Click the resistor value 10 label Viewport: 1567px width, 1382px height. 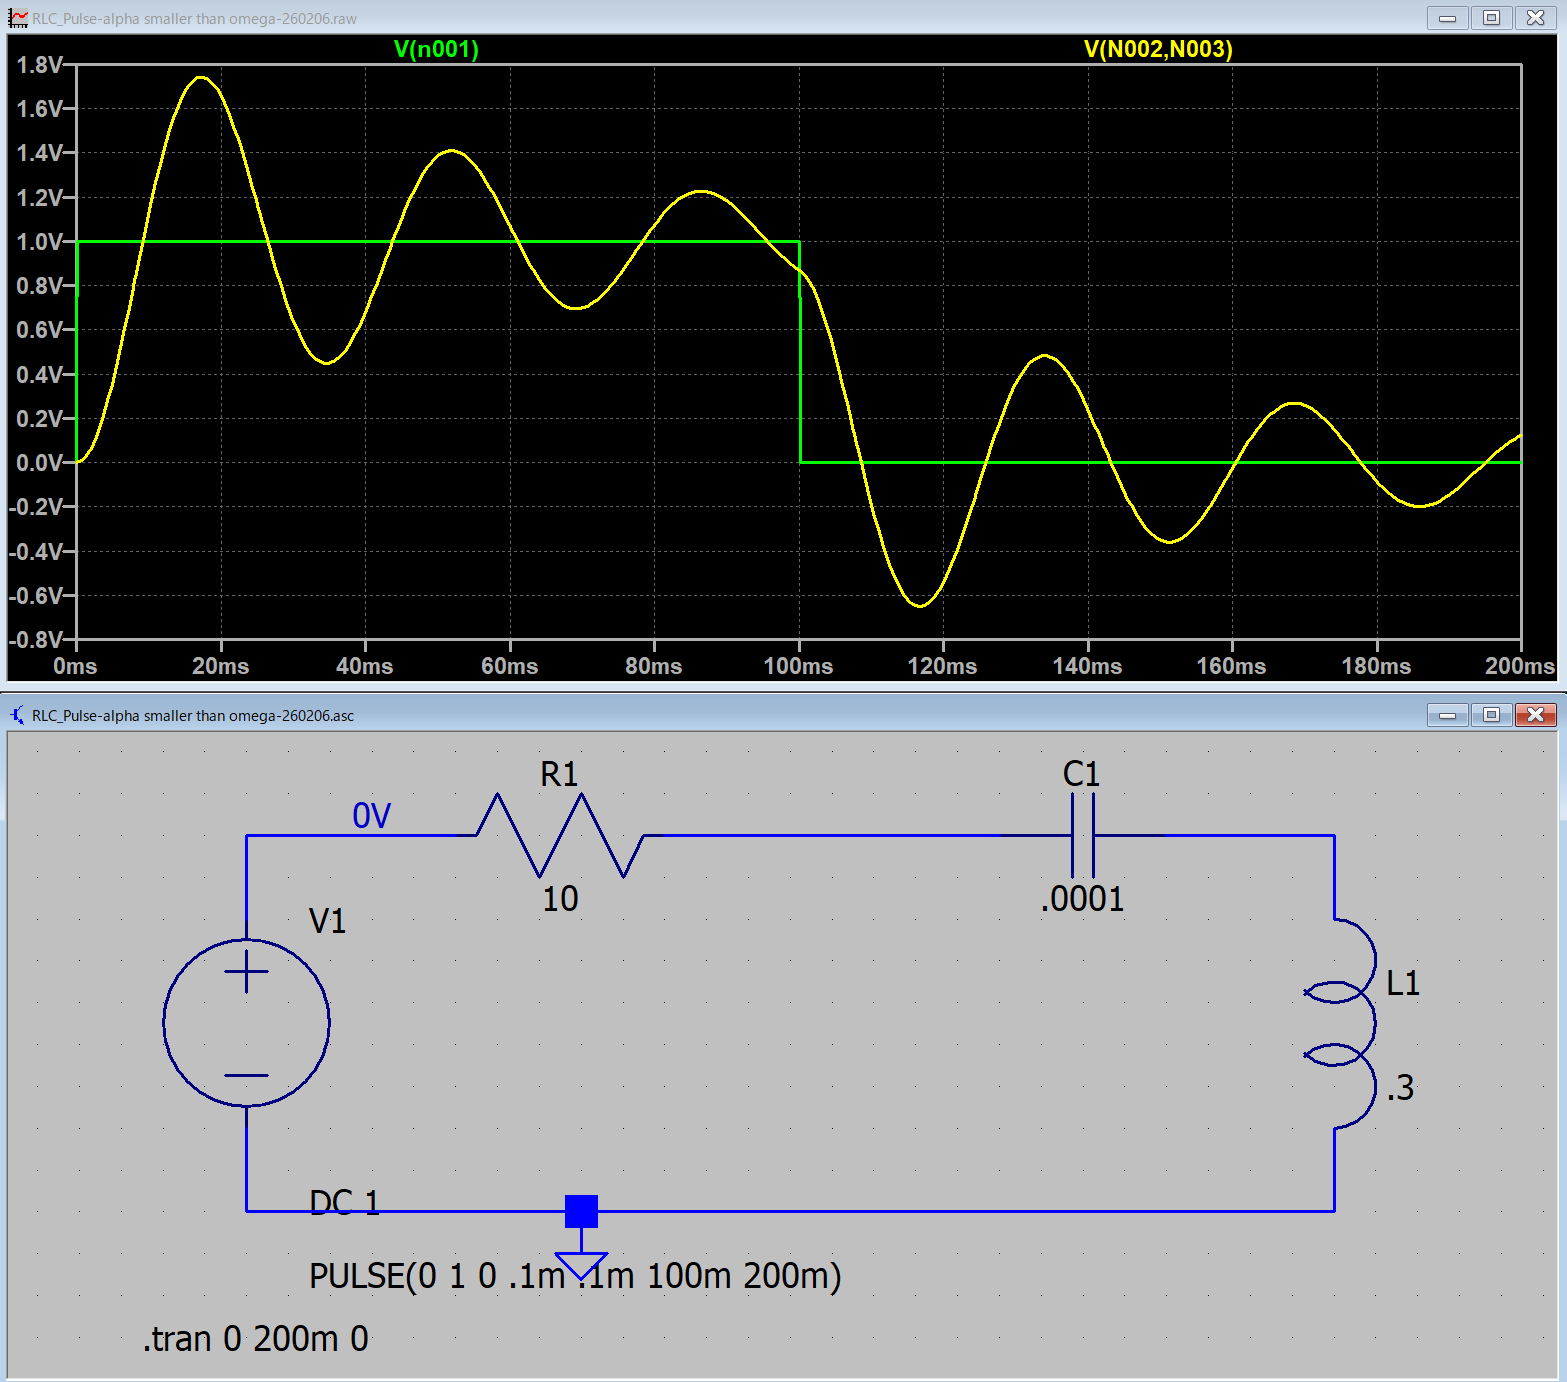coord(560,898)
